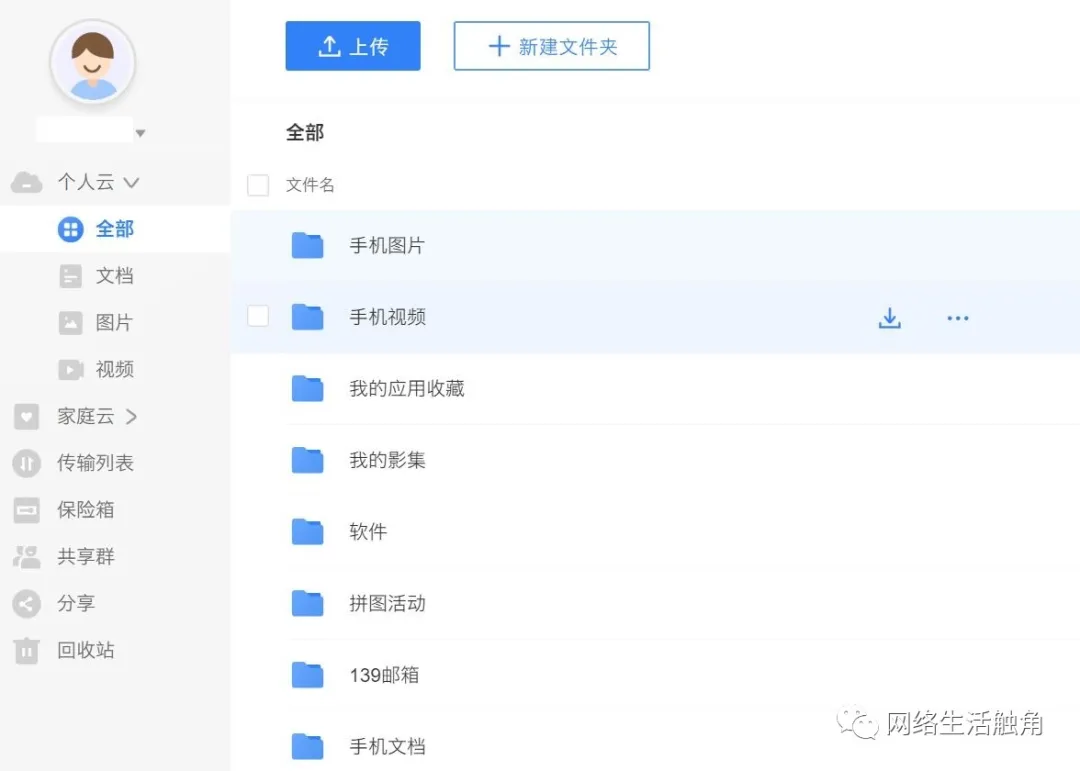Click the 上传 upload button
The width and height of the screenshot is (1080, 771).
pos(353,45)
